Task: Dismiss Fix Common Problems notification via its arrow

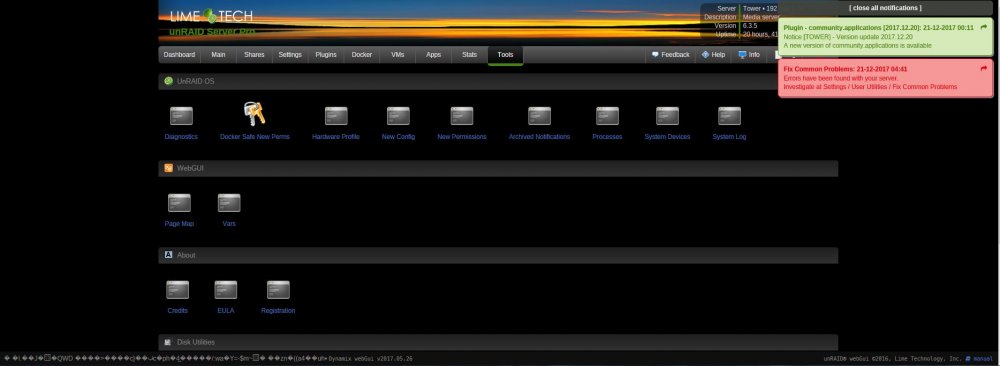Action: coord(983,69)
